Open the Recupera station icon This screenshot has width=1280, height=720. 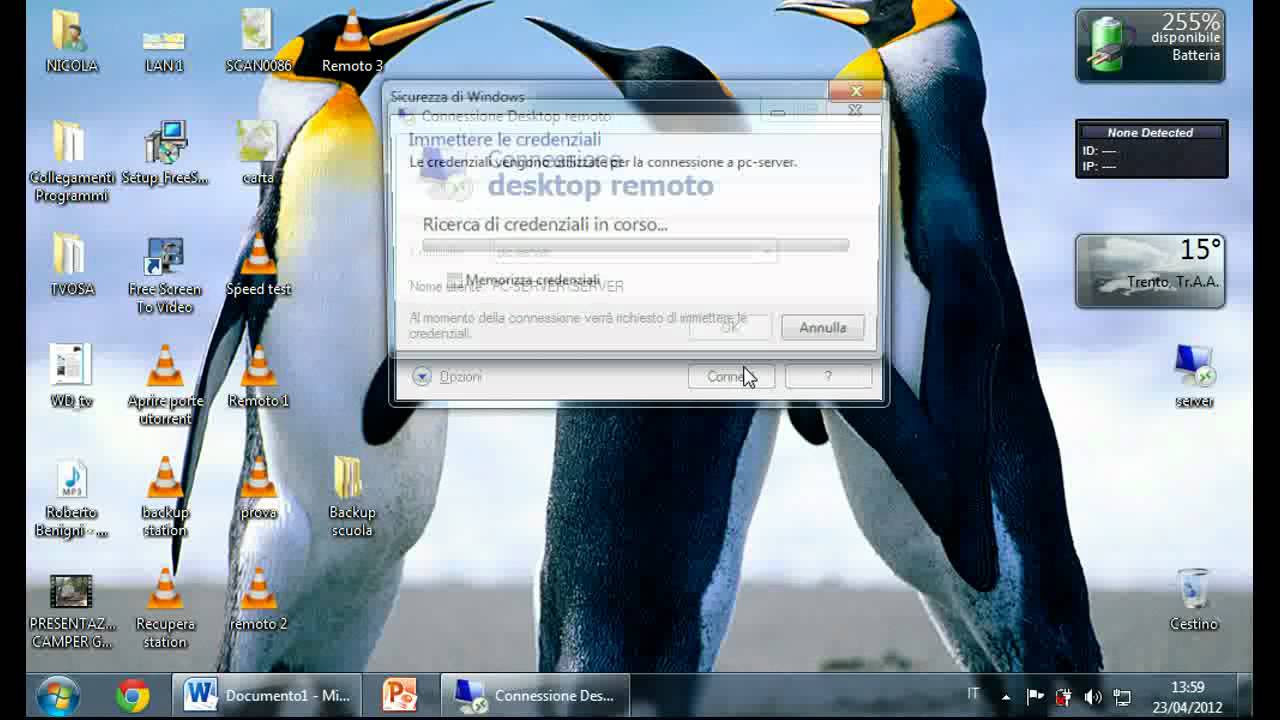coord(165,610)
